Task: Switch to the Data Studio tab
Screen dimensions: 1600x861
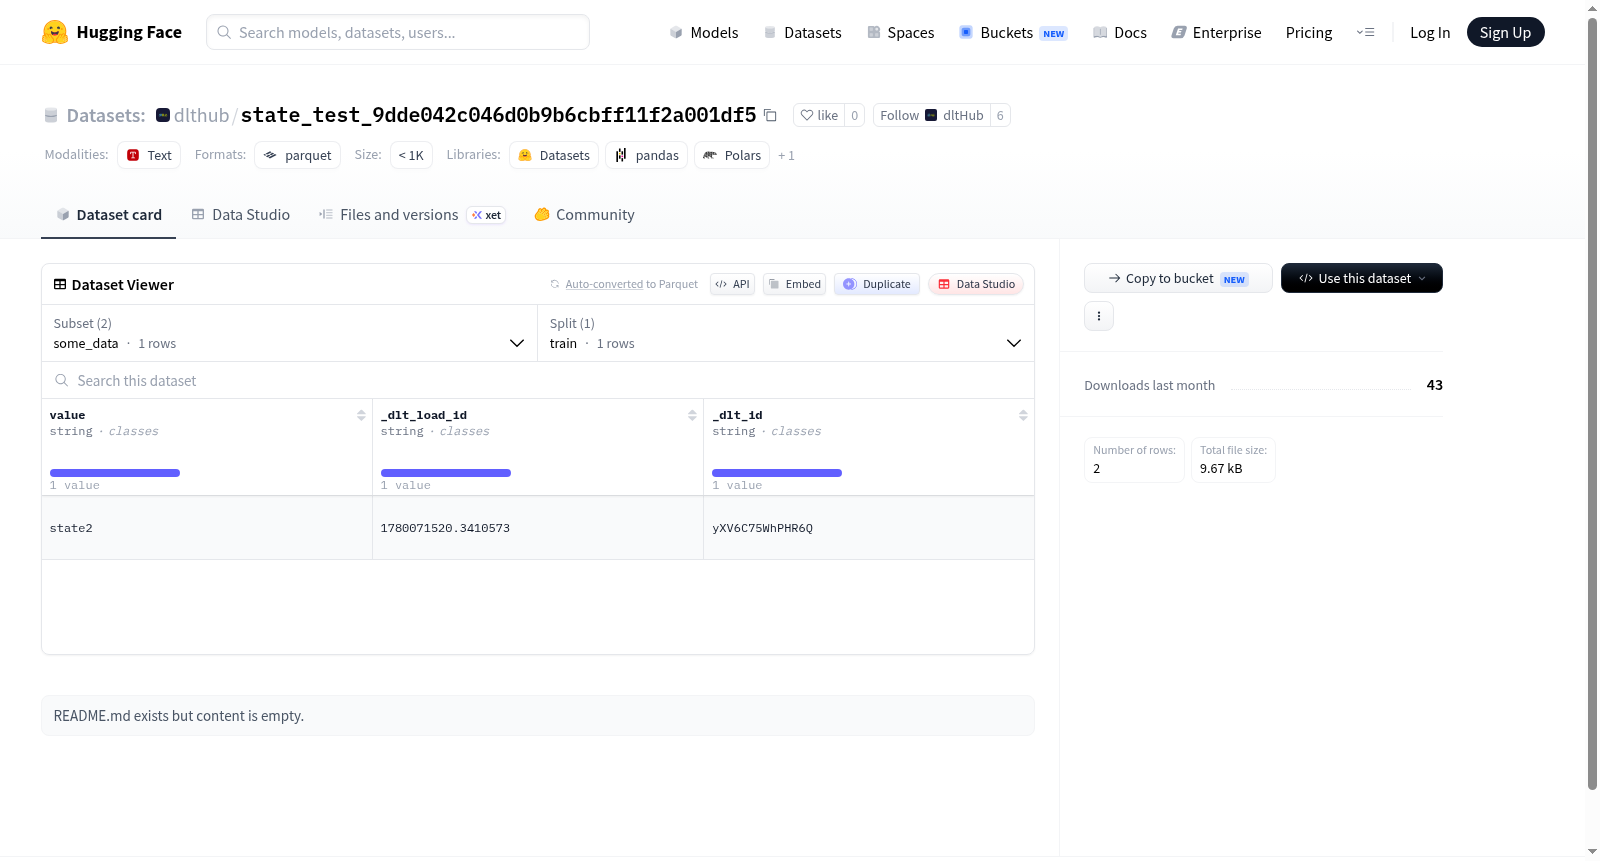Action: (x=241, y=215)
